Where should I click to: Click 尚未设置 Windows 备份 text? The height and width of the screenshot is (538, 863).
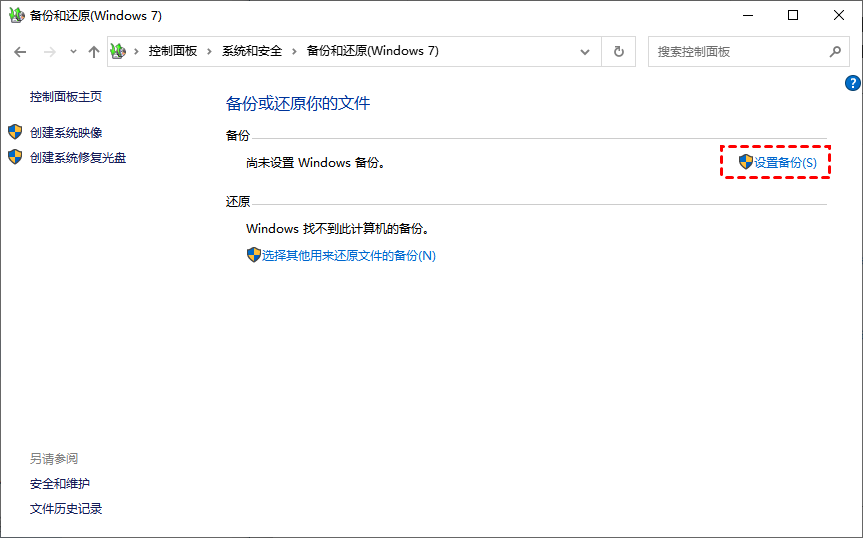315,163
